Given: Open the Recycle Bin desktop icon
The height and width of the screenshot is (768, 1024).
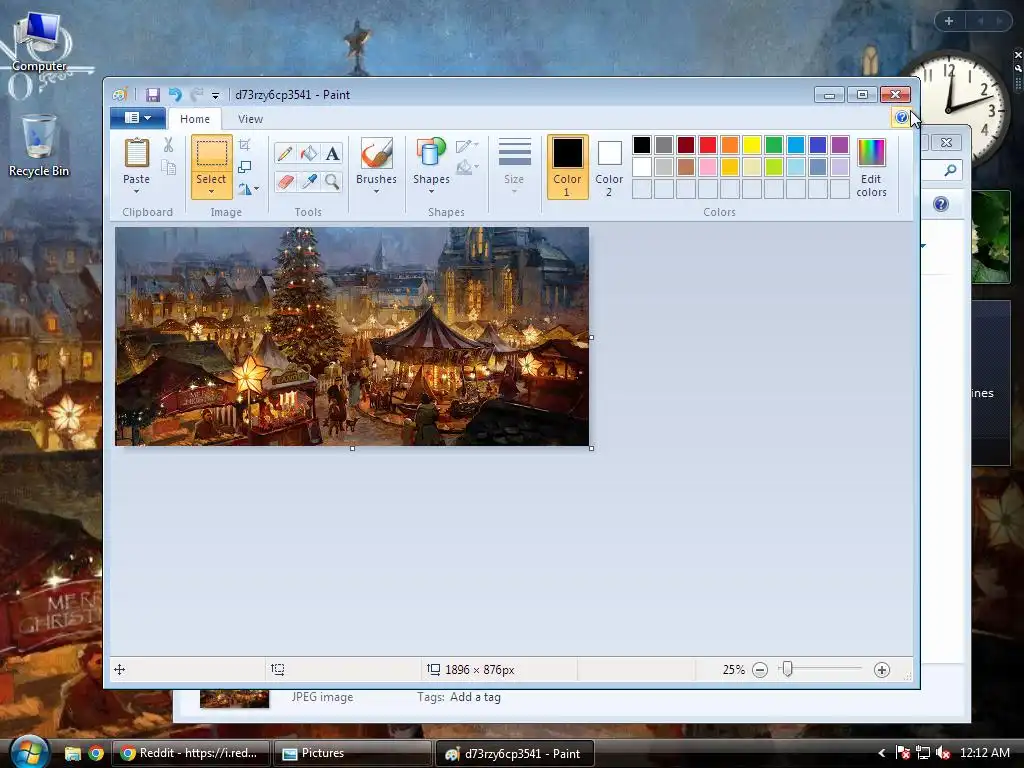Looking at the screenshot, I should (x=39, y=146).
